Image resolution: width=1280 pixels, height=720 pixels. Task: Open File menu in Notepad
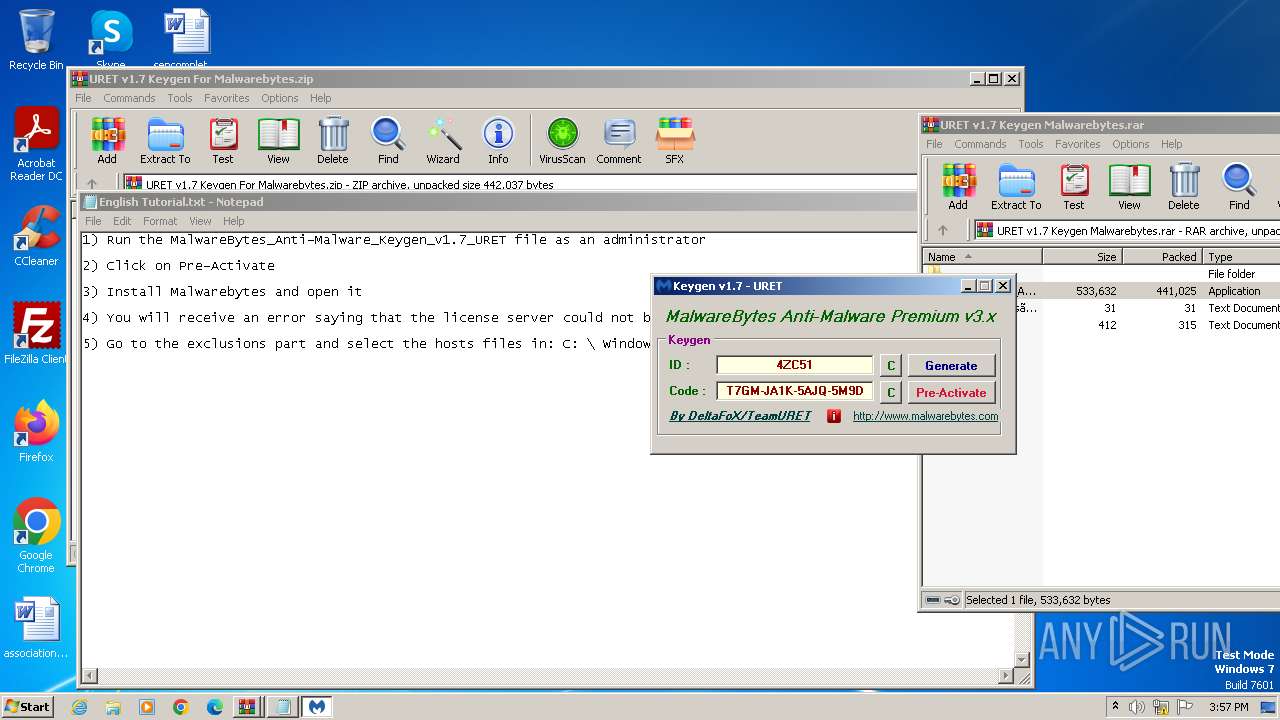click(x=93, y=221)
